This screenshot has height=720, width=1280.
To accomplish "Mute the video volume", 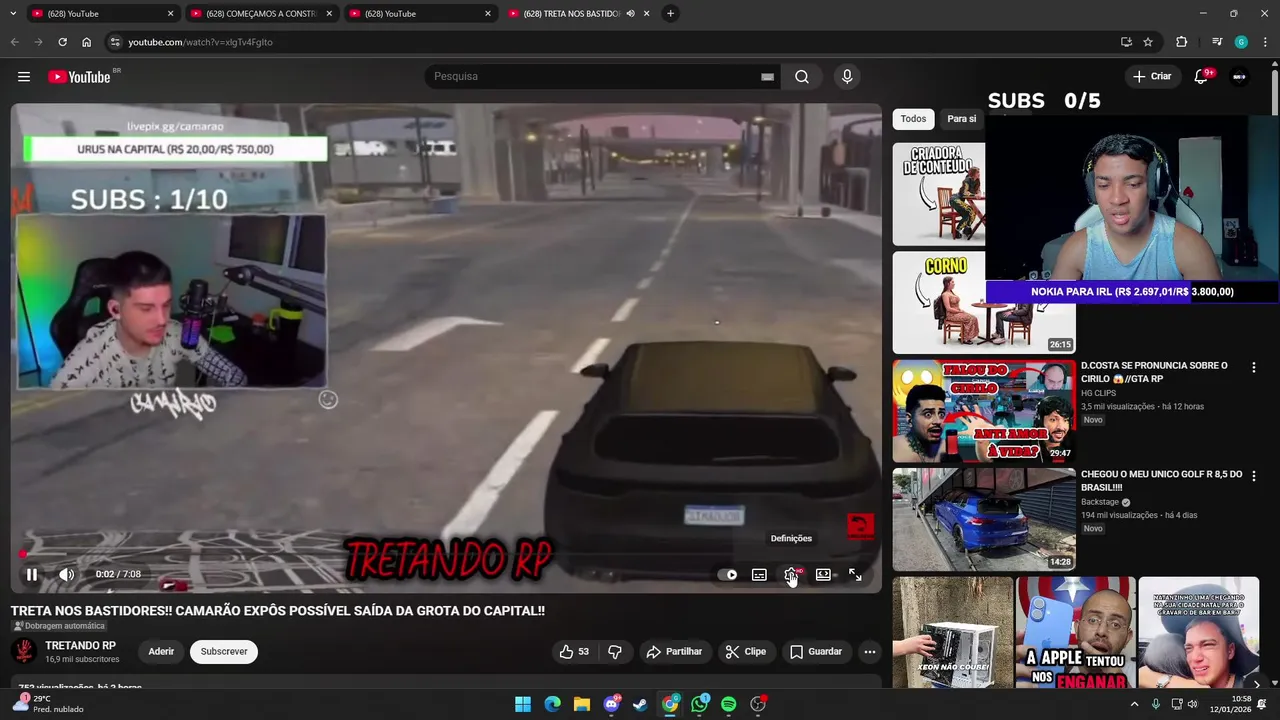I will (66, 575).
